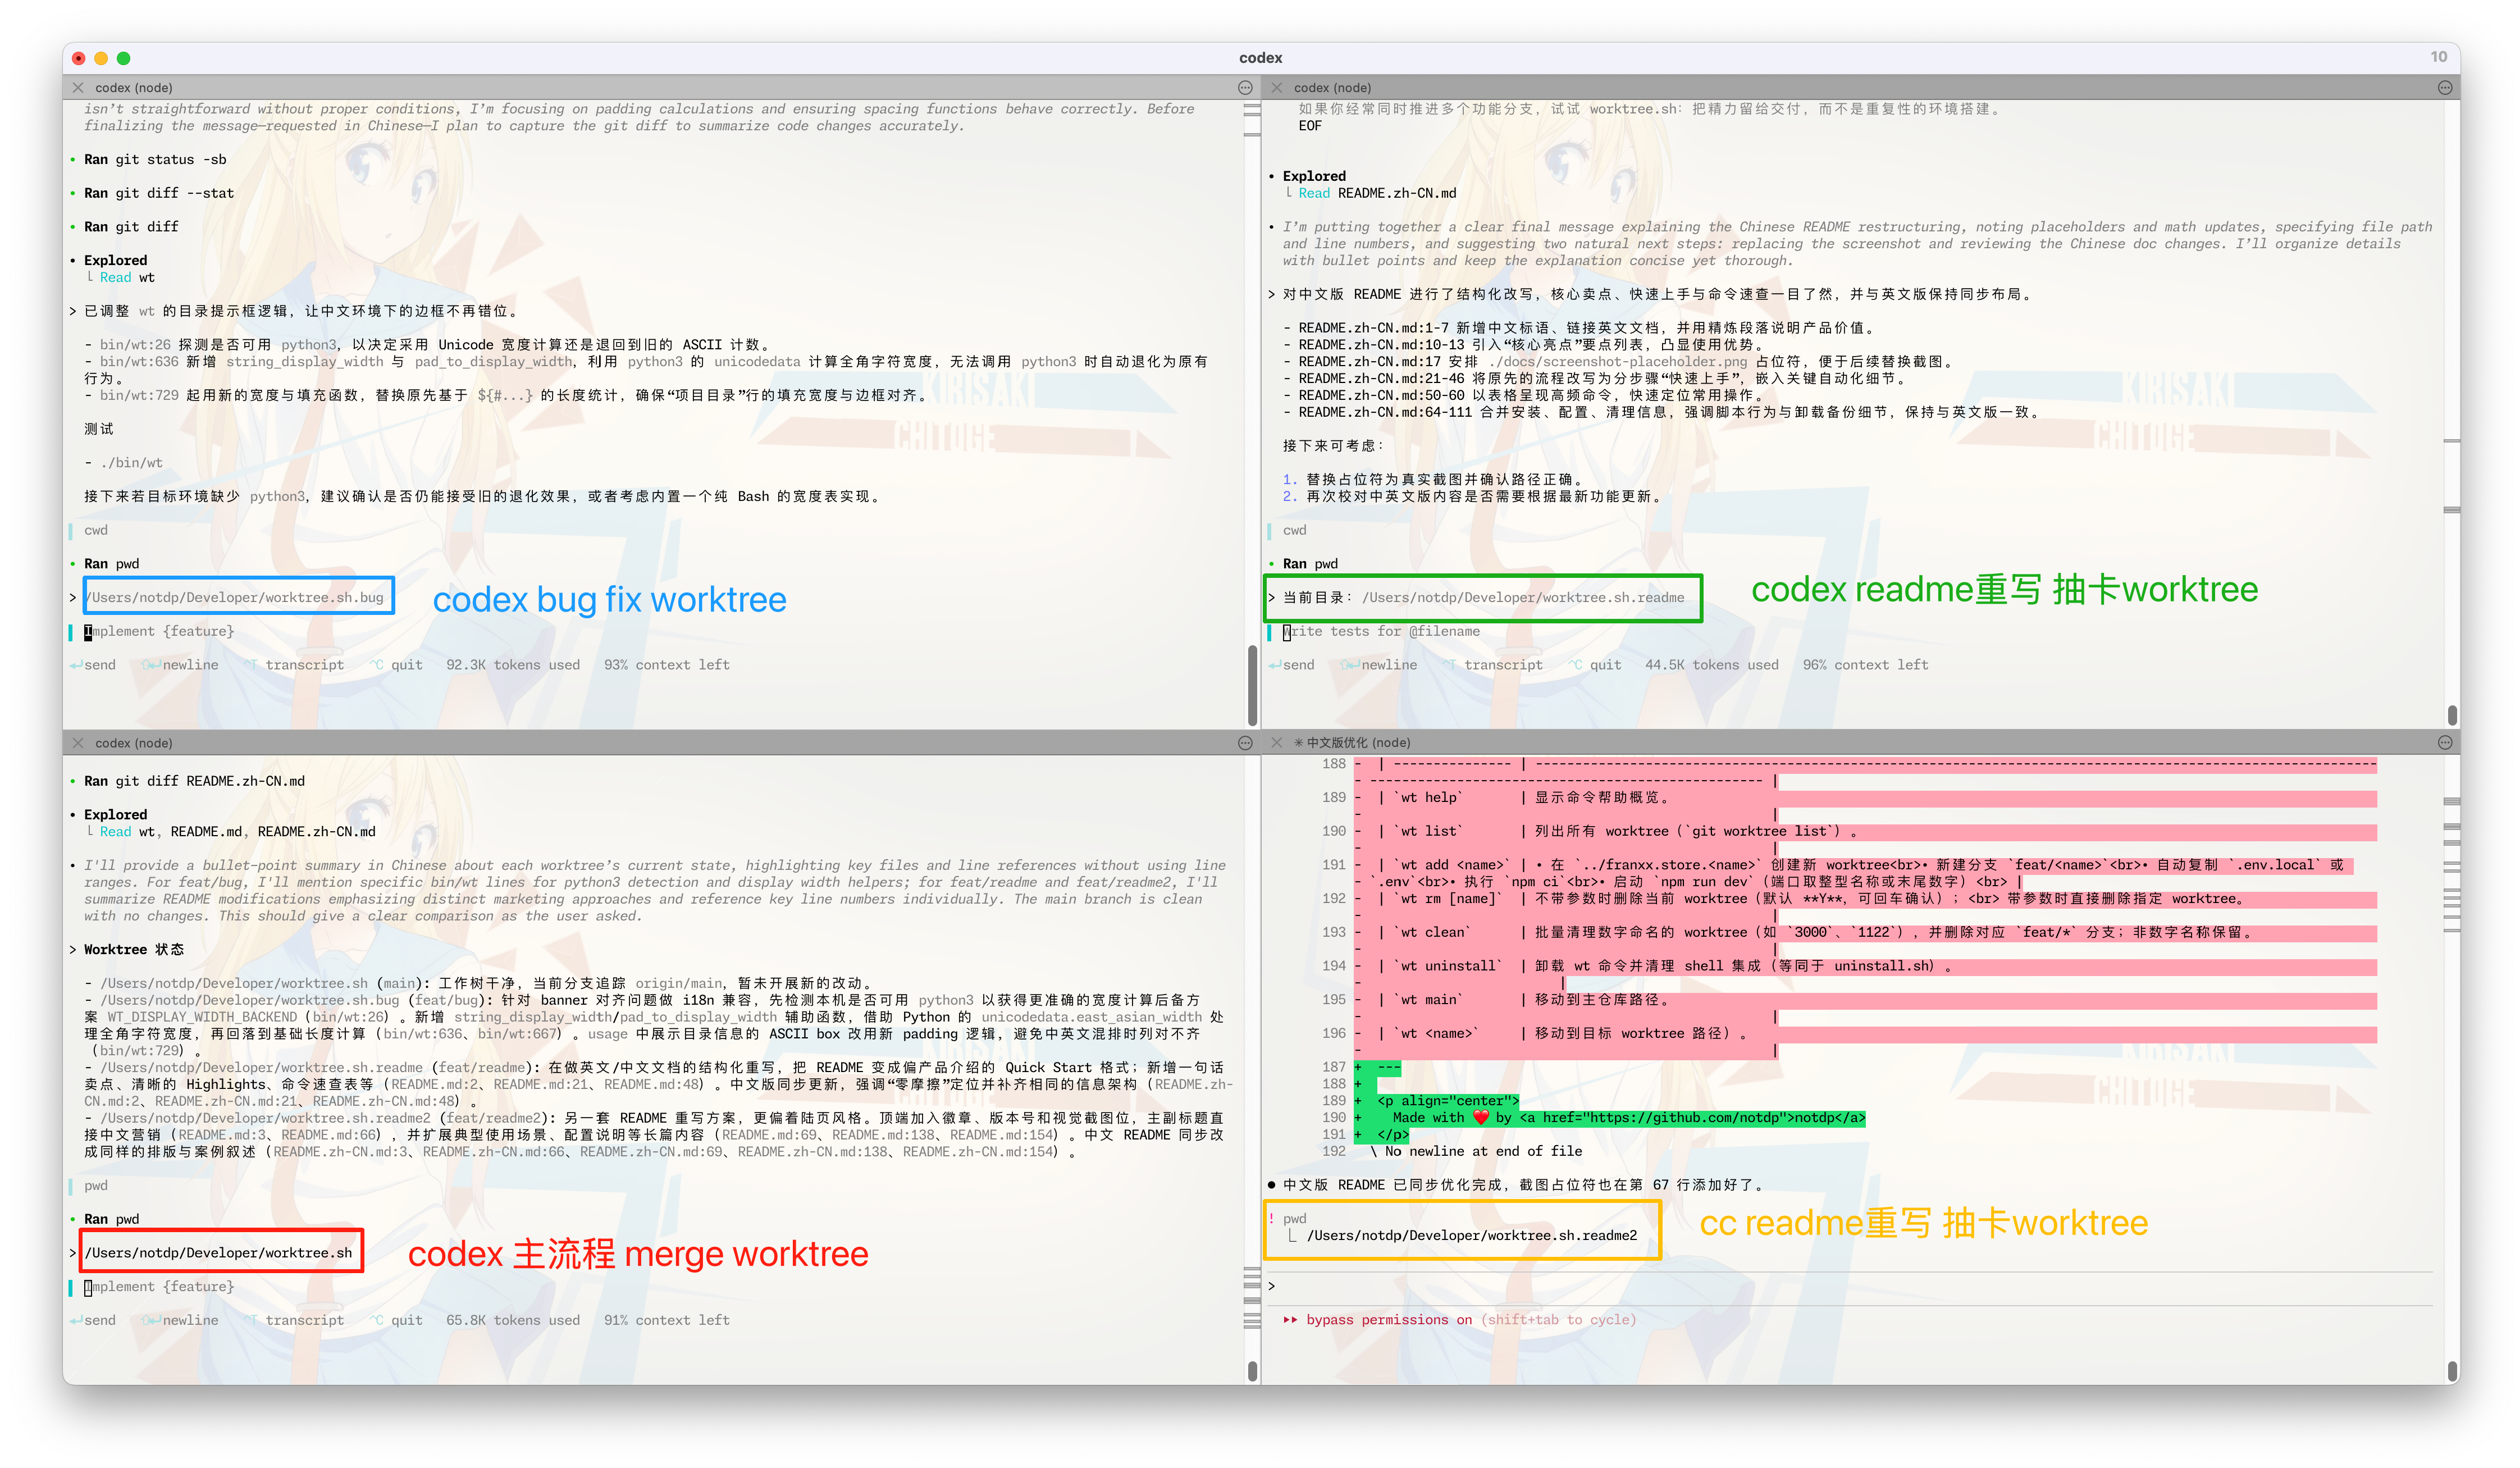
Task: Expand the Explored section in top-left pane
Action: [x=115, y=260]
